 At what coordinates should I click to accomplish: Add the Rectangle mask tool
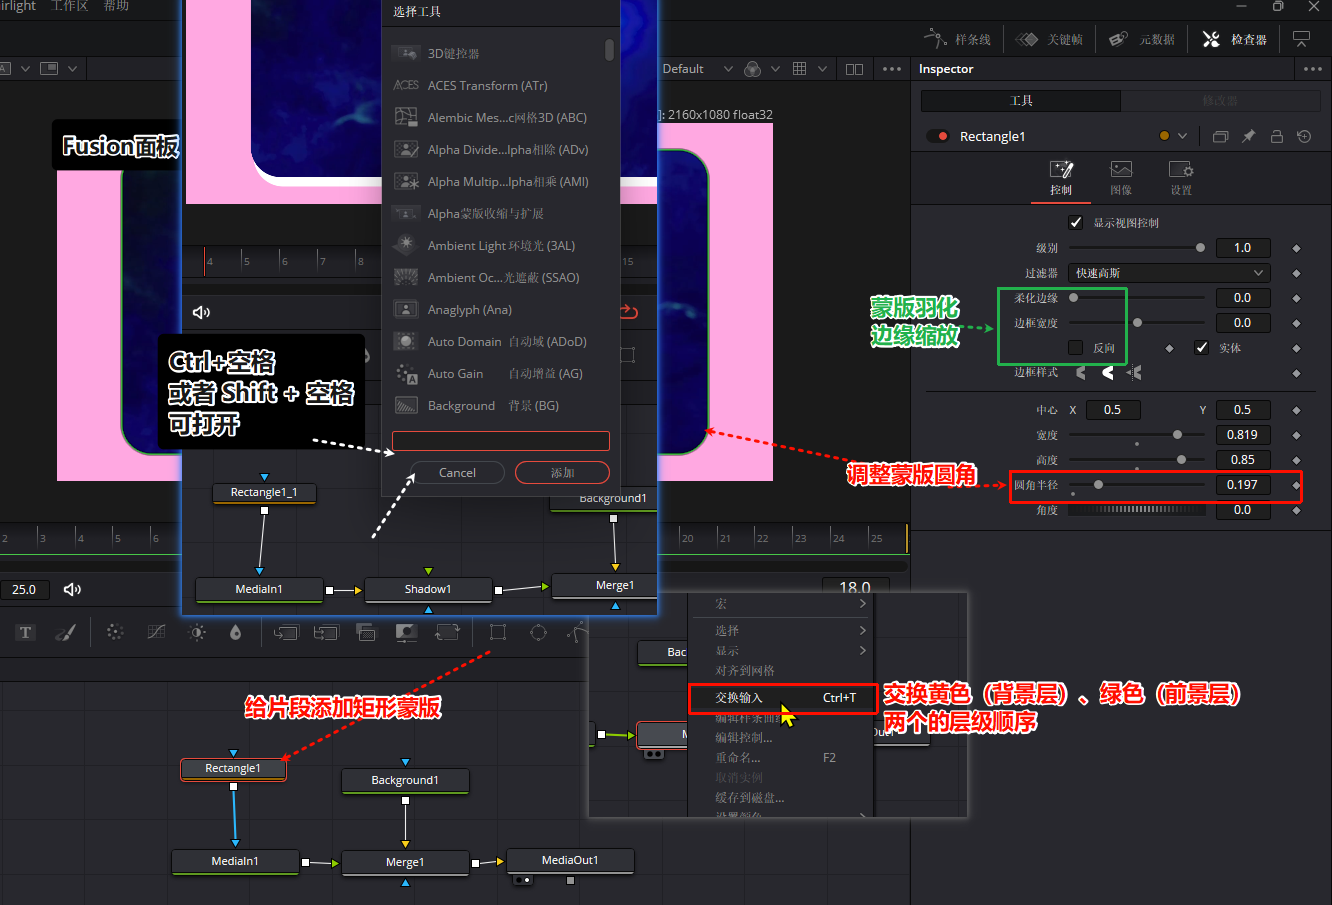(x=498, y=632)
